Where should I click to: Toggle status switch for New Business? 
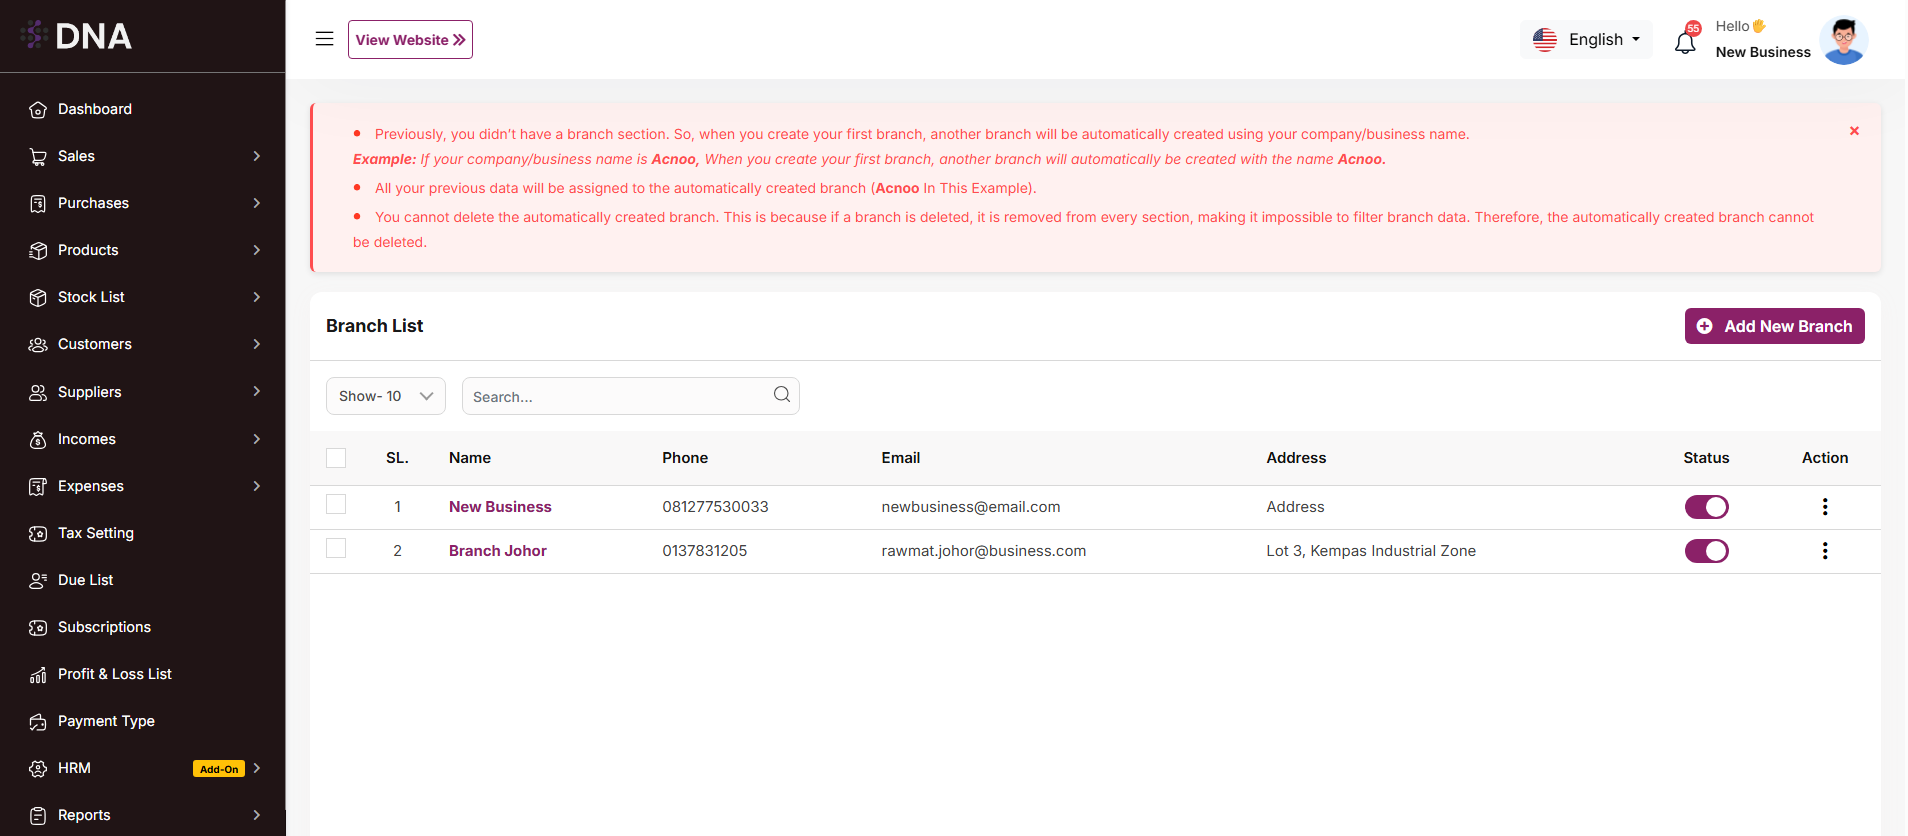click(1706, 507)
